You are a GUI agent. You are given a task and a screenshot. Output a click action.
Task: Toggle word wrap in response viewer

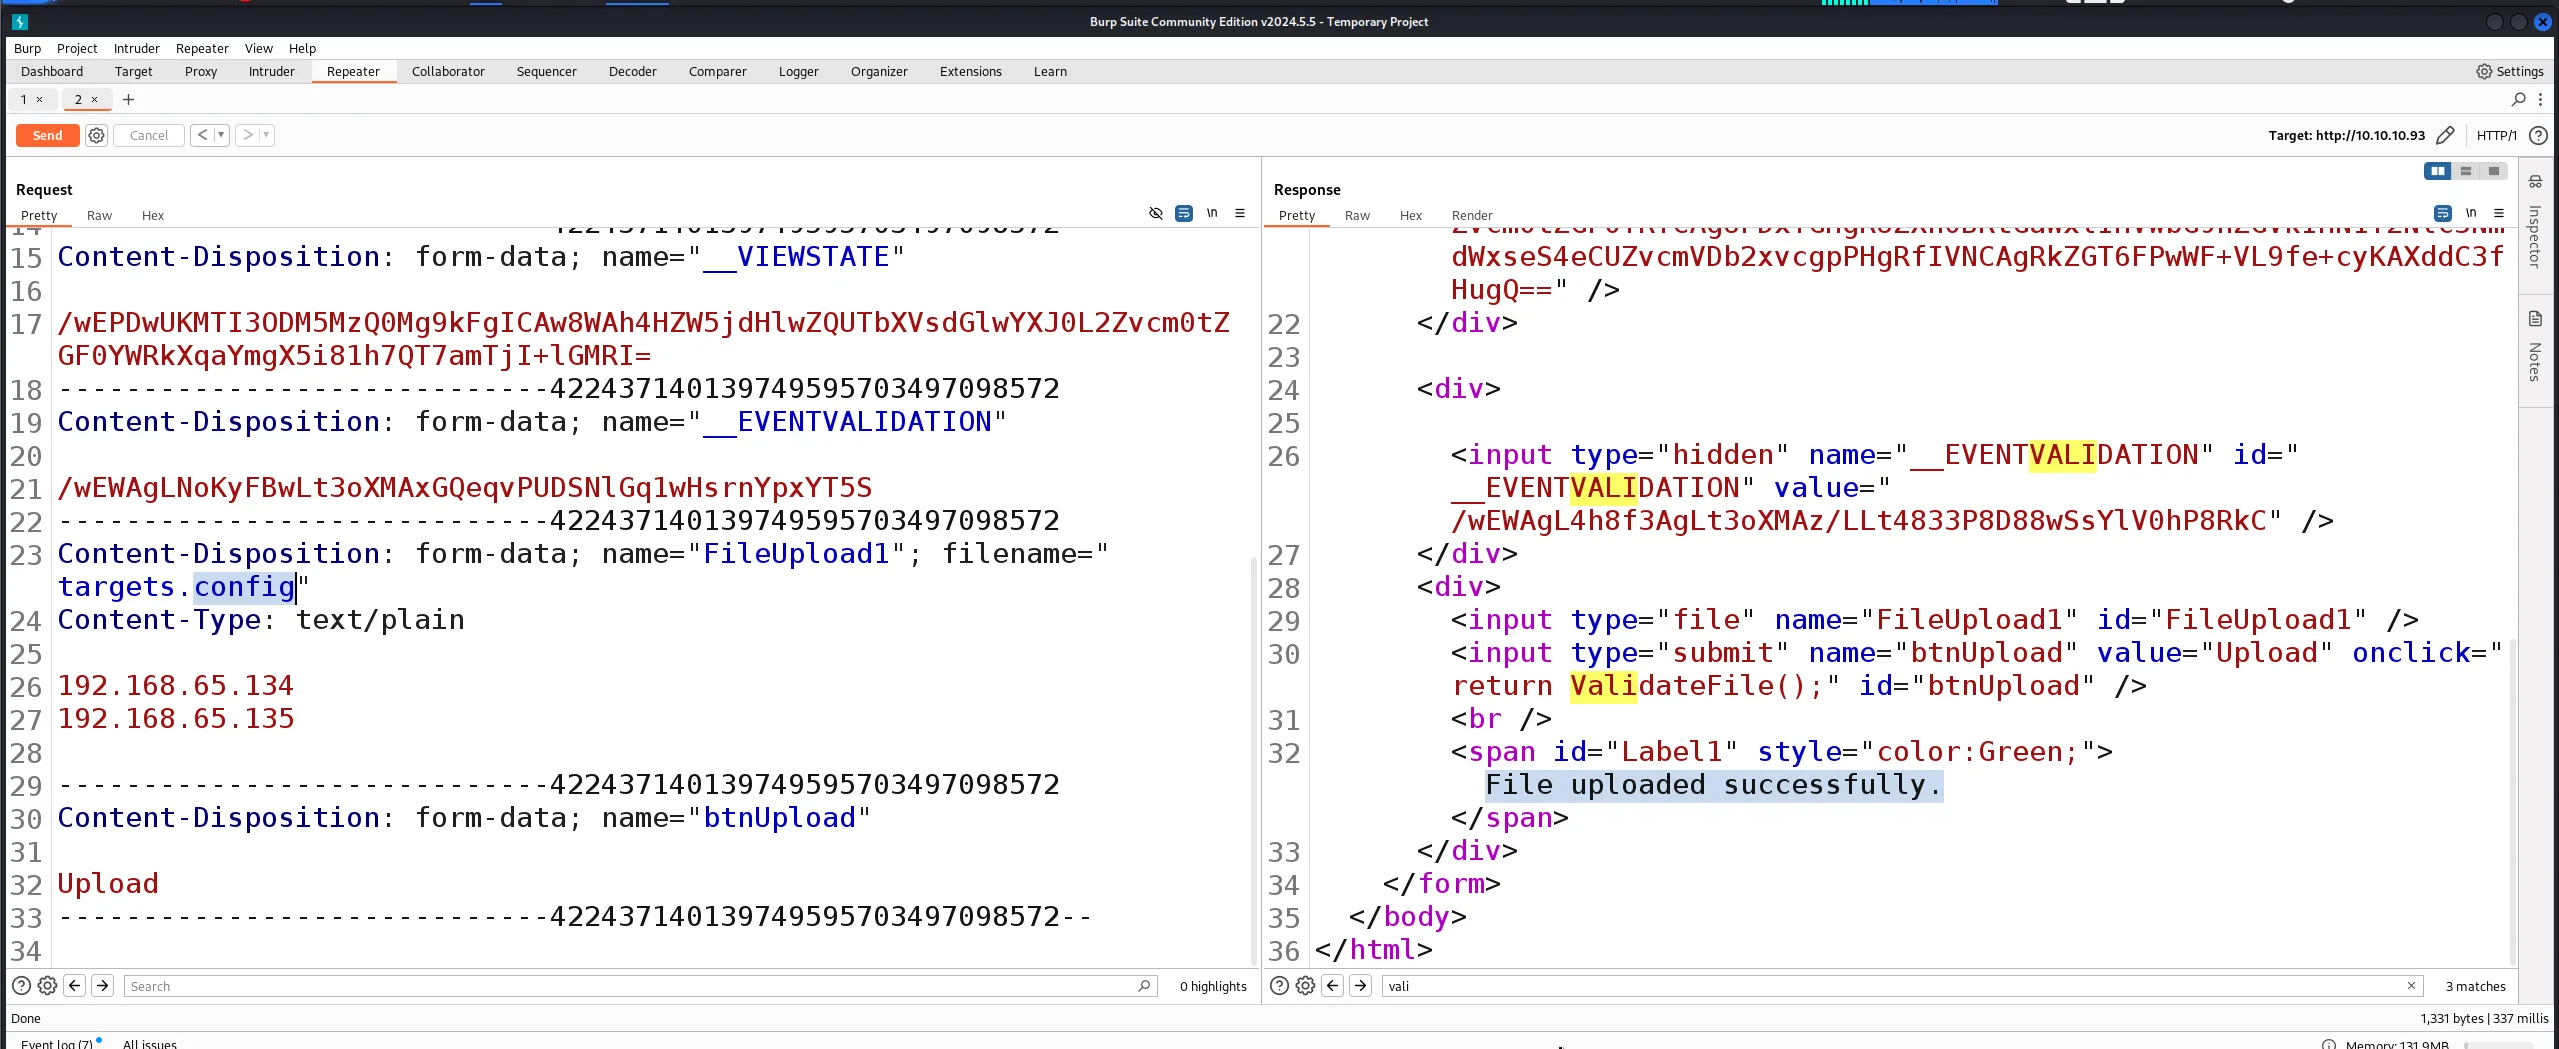point(2442,213)
